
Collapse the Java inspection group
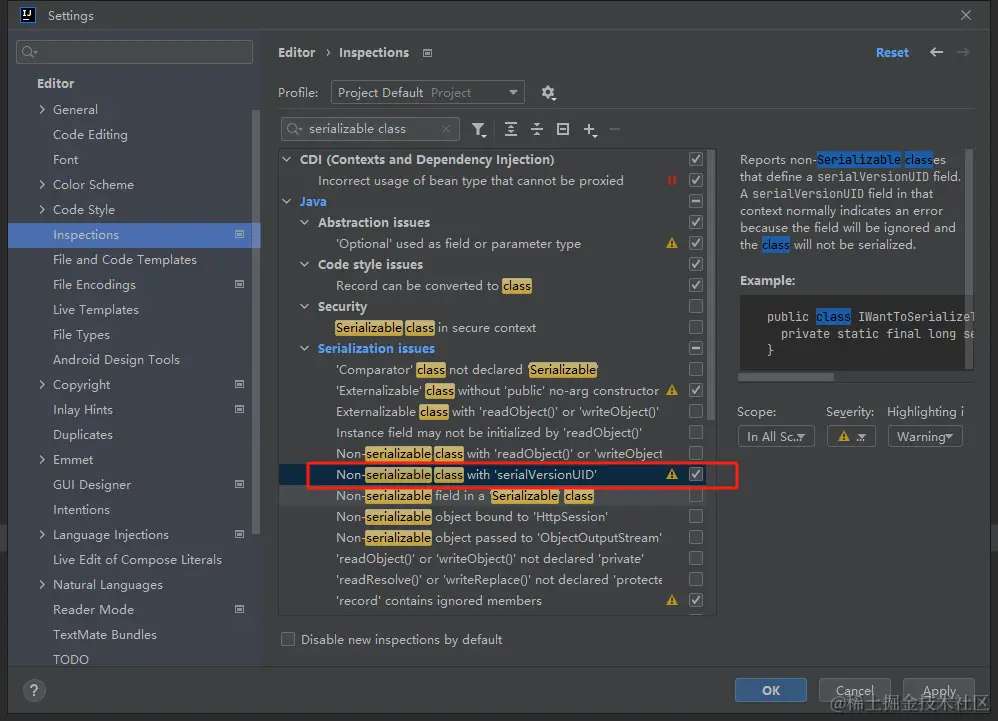click(x=286, y=201)
